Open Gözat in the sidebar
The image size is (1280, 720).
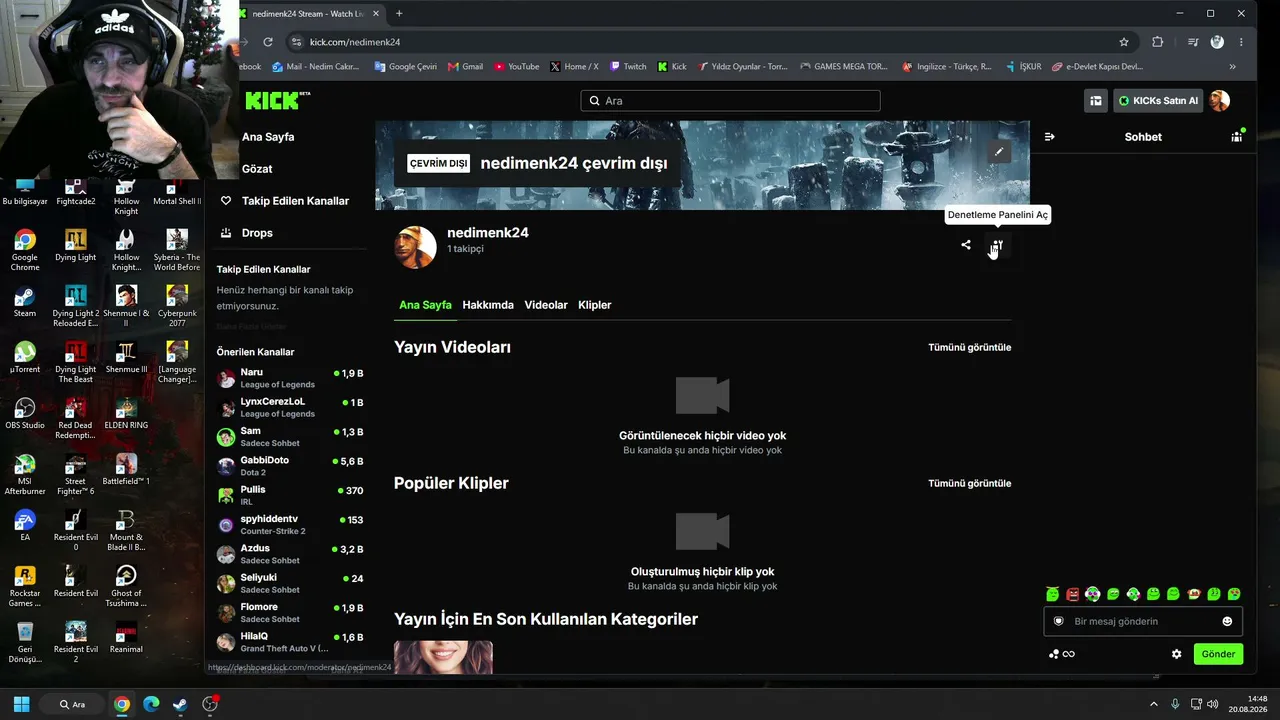(257, 169)
